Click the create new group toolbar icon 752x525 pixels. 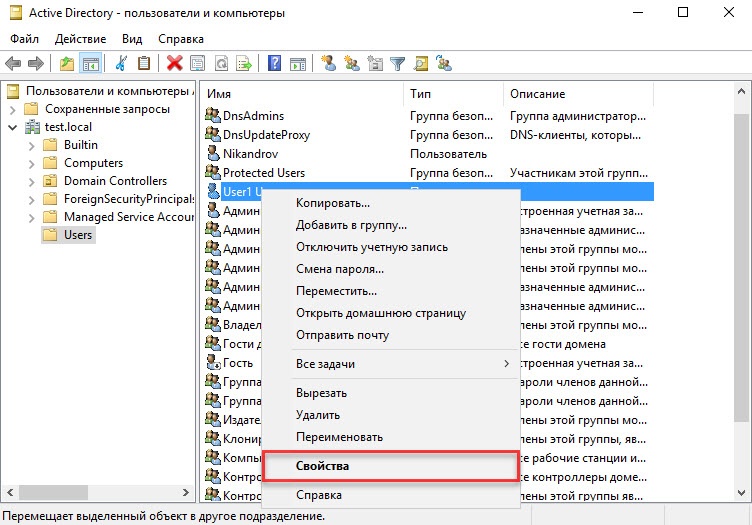(352, 63)
